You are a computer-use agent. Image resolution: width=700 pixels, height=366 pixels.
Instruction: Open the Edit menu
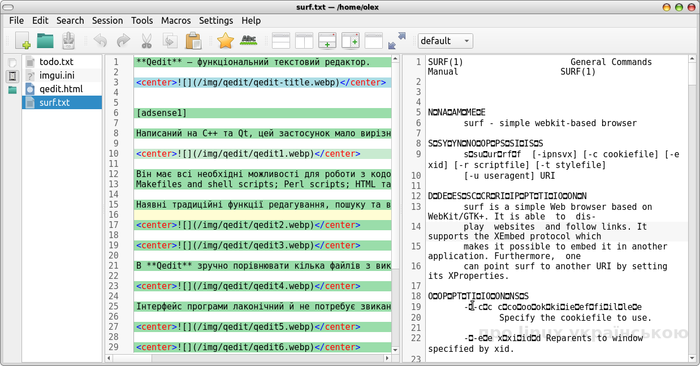(40, 21)
